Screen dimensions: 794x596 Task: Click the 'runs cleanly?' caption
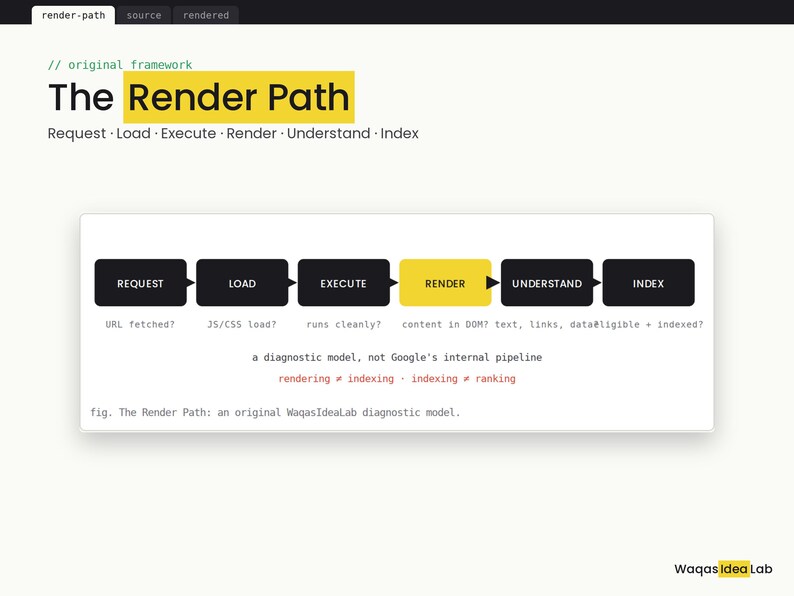tap(344, 324)
